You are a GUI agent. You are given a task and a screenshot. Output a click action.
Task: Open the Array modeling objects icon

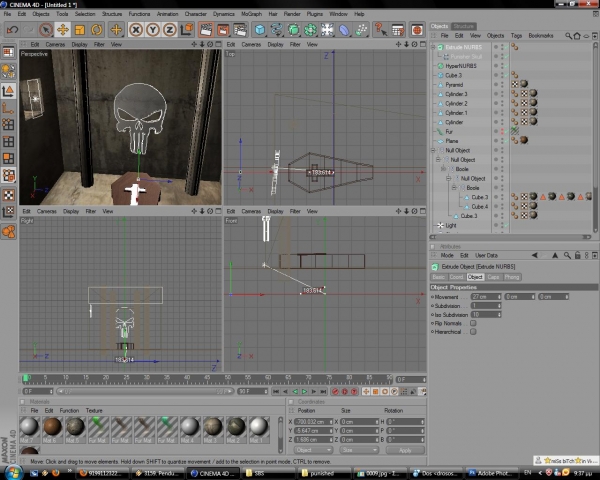[310, 29]
